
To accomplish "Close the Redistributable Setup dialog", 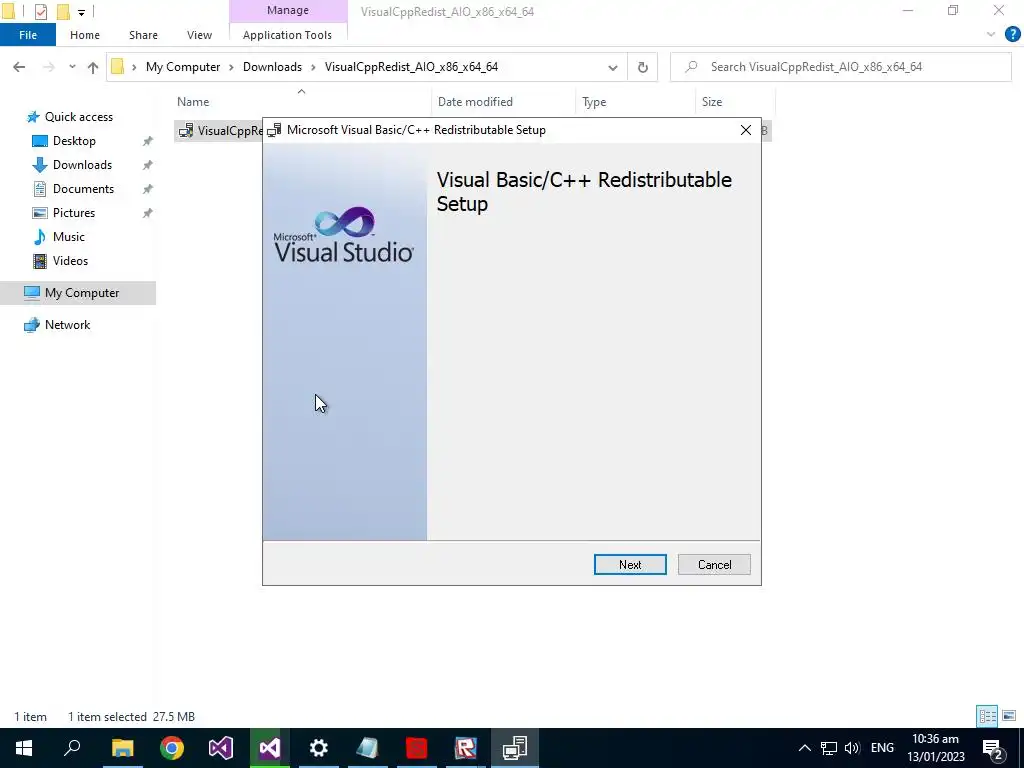I will pyautogui.click(x=745, y=130).
